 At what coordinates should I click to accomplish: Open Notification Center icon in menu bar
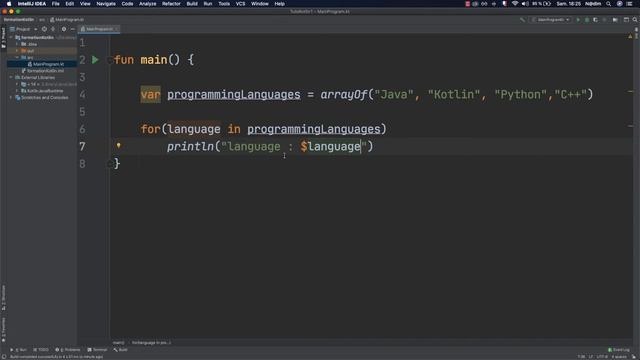pos(630,4)
